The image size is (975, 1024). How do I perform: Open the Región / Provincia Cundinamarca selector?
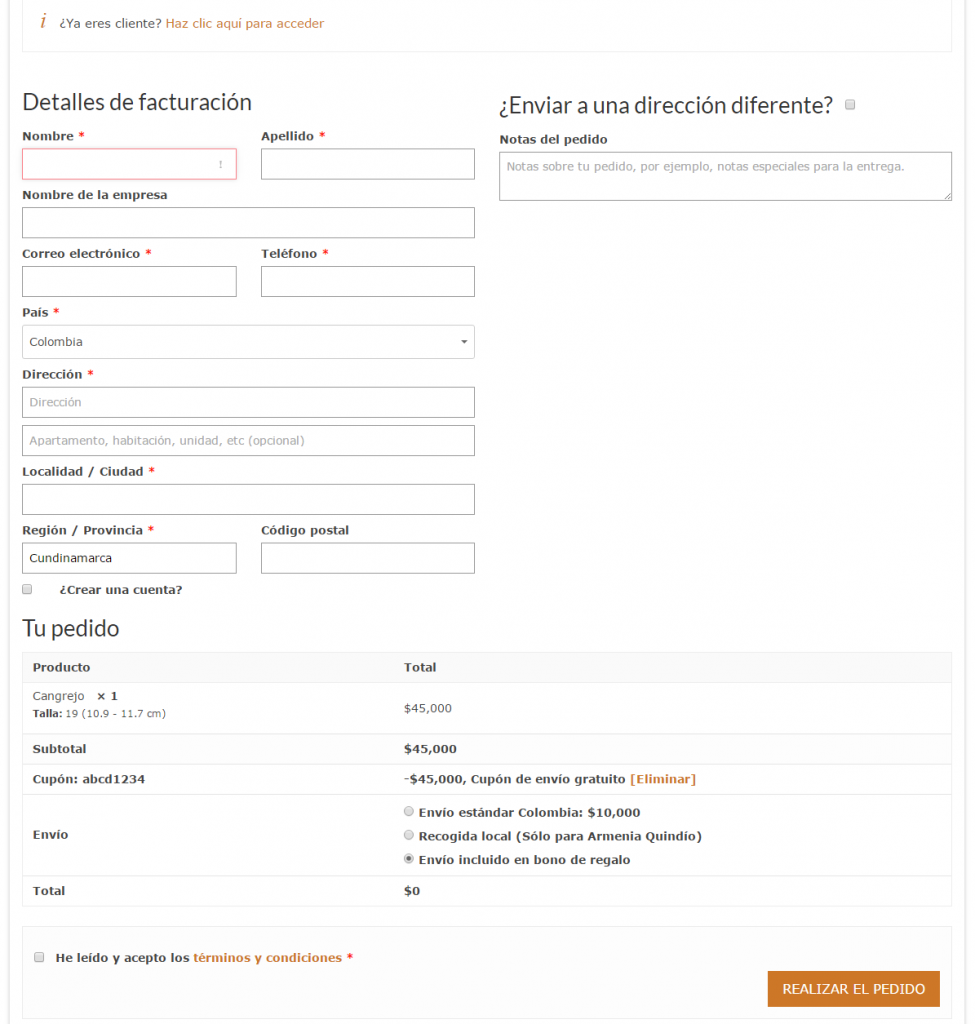[x=129, y=558]
